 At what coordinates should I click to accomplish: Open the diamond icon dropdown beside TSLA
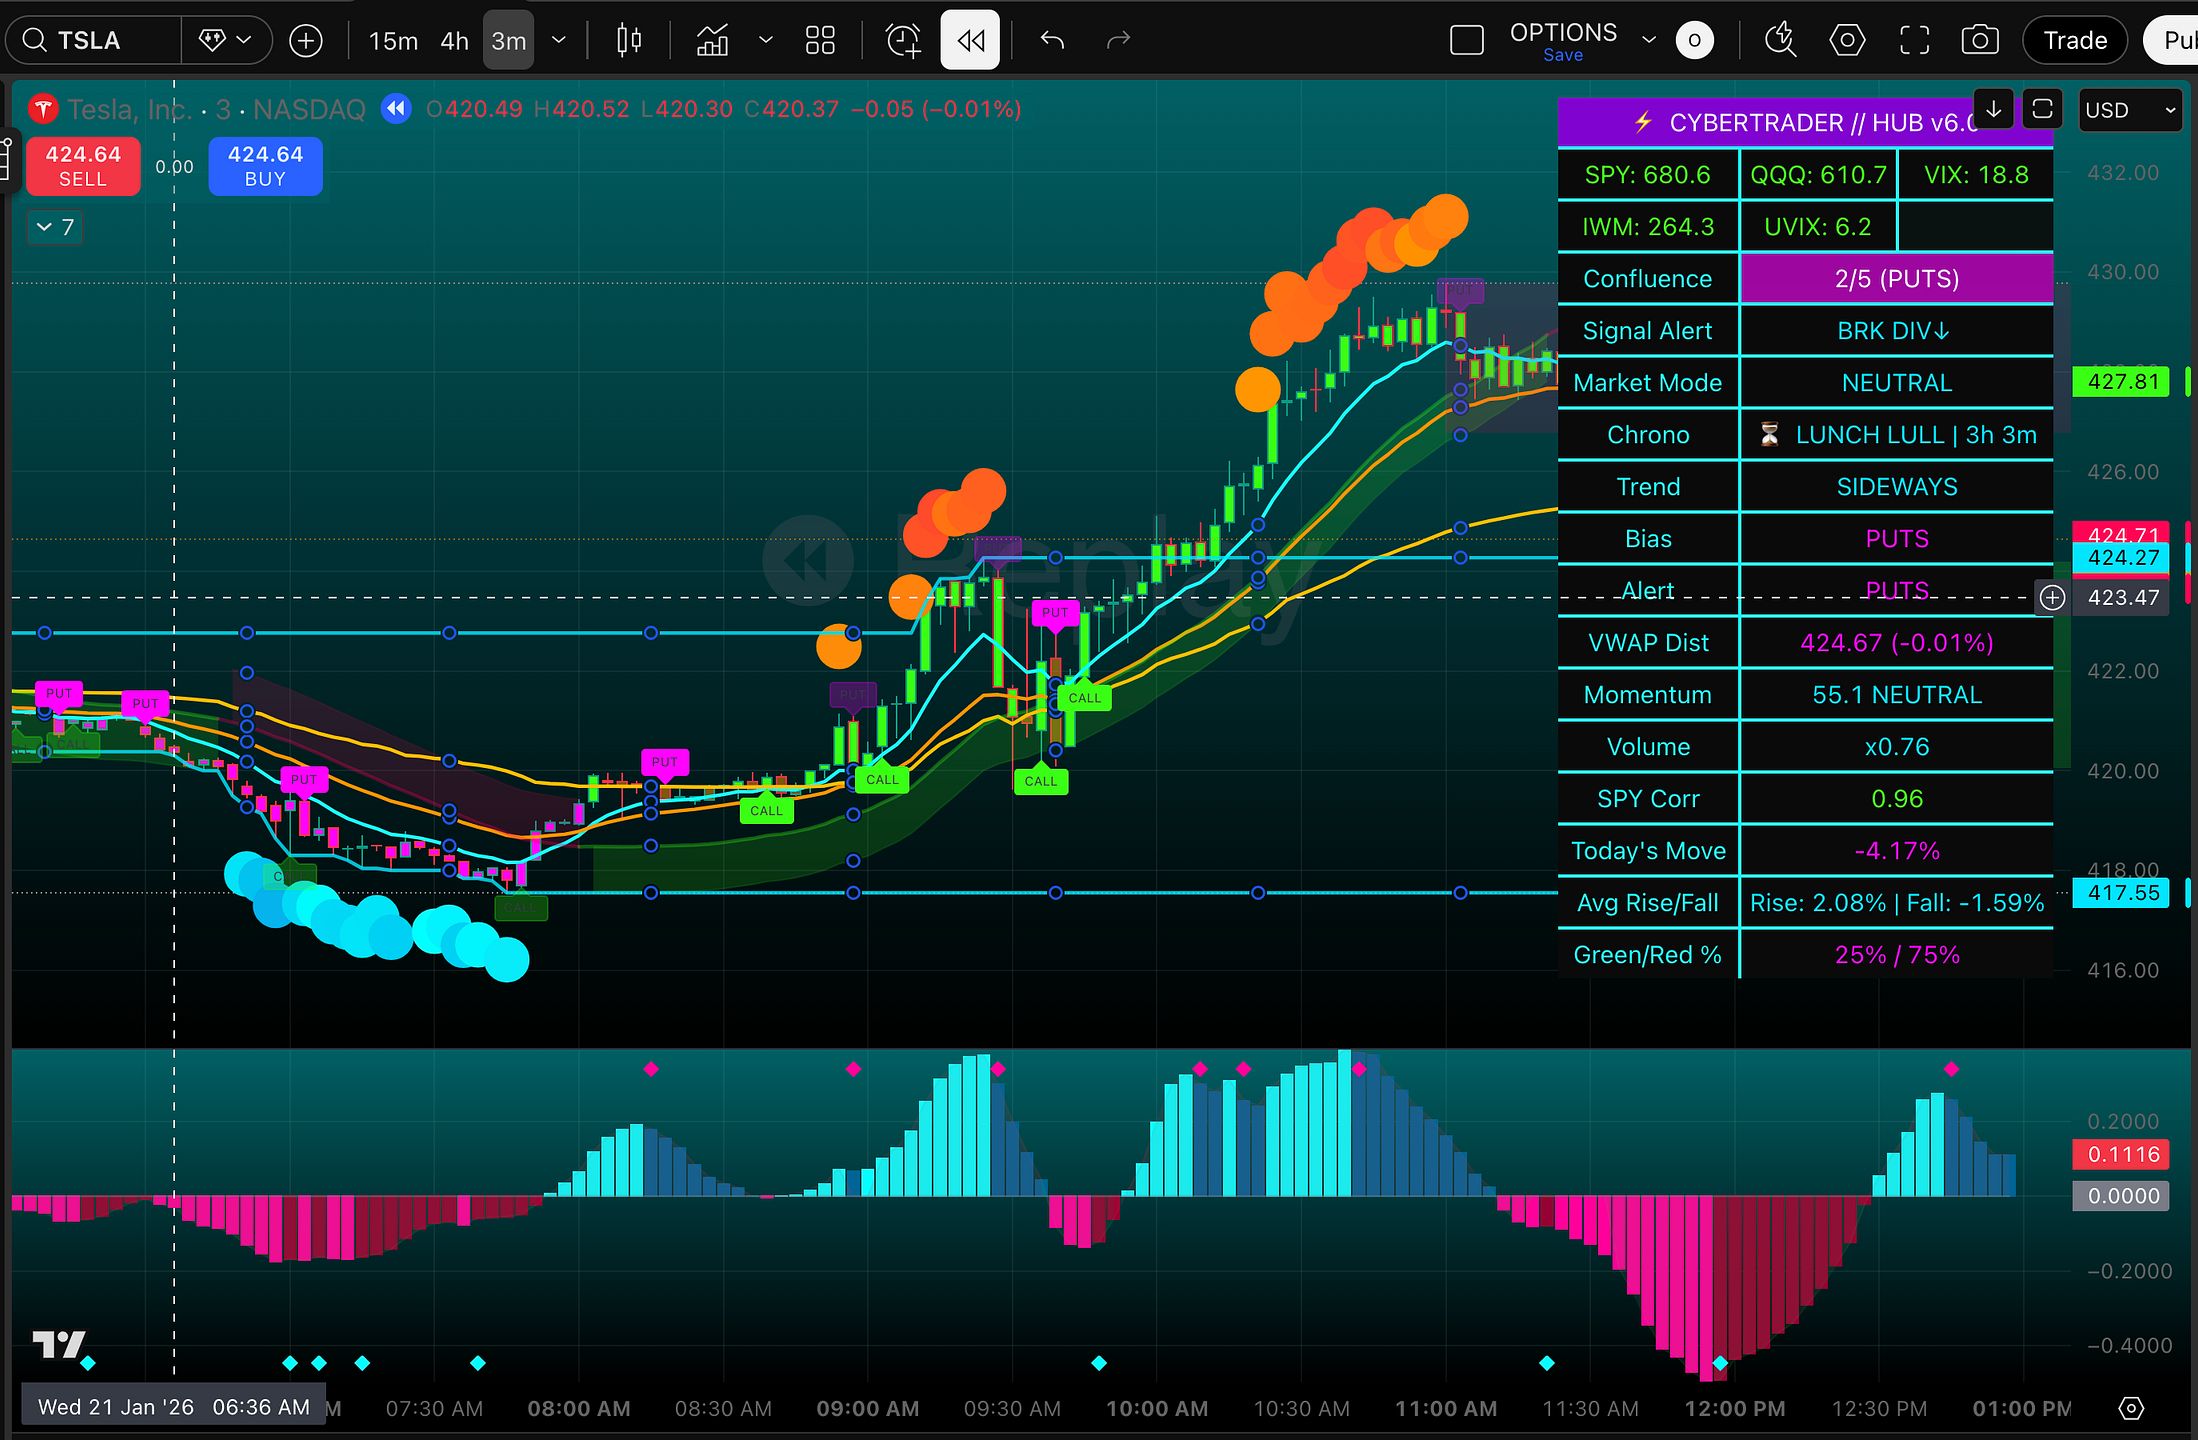tap(226, 41)
